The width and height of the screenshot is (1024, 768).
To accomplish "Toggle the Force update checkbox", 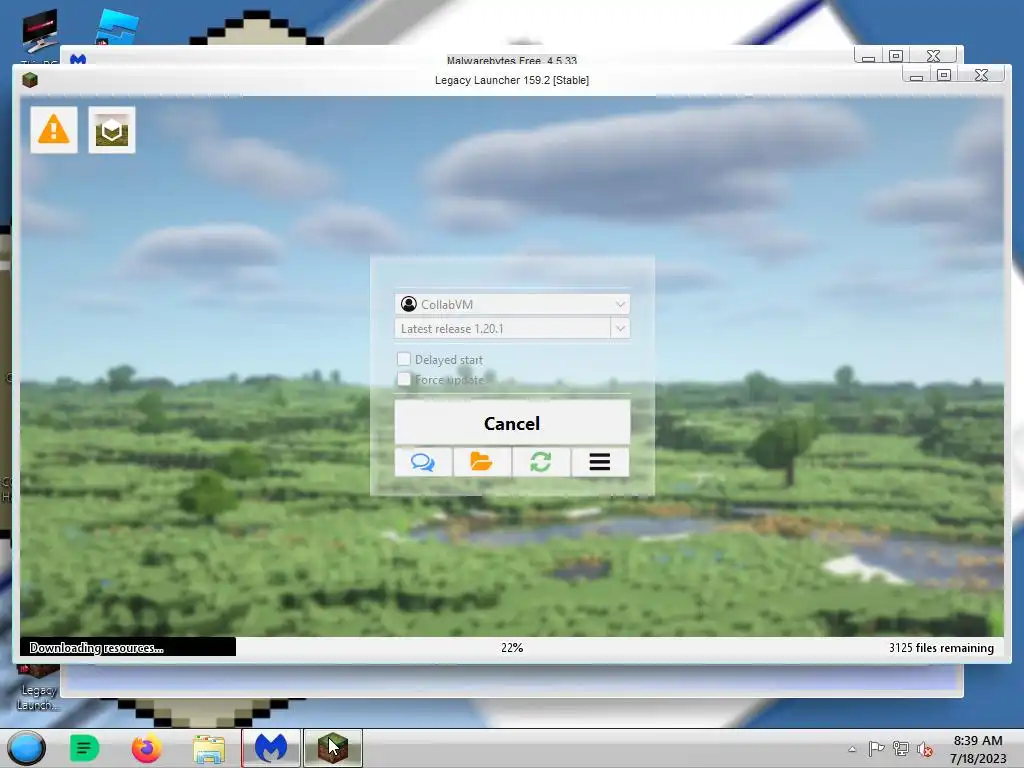I will tap(404, 379).
